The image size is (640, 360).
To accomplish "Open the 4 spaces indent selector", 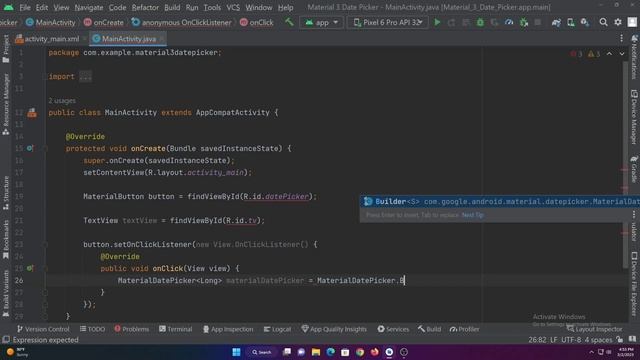I will point(598,340).
